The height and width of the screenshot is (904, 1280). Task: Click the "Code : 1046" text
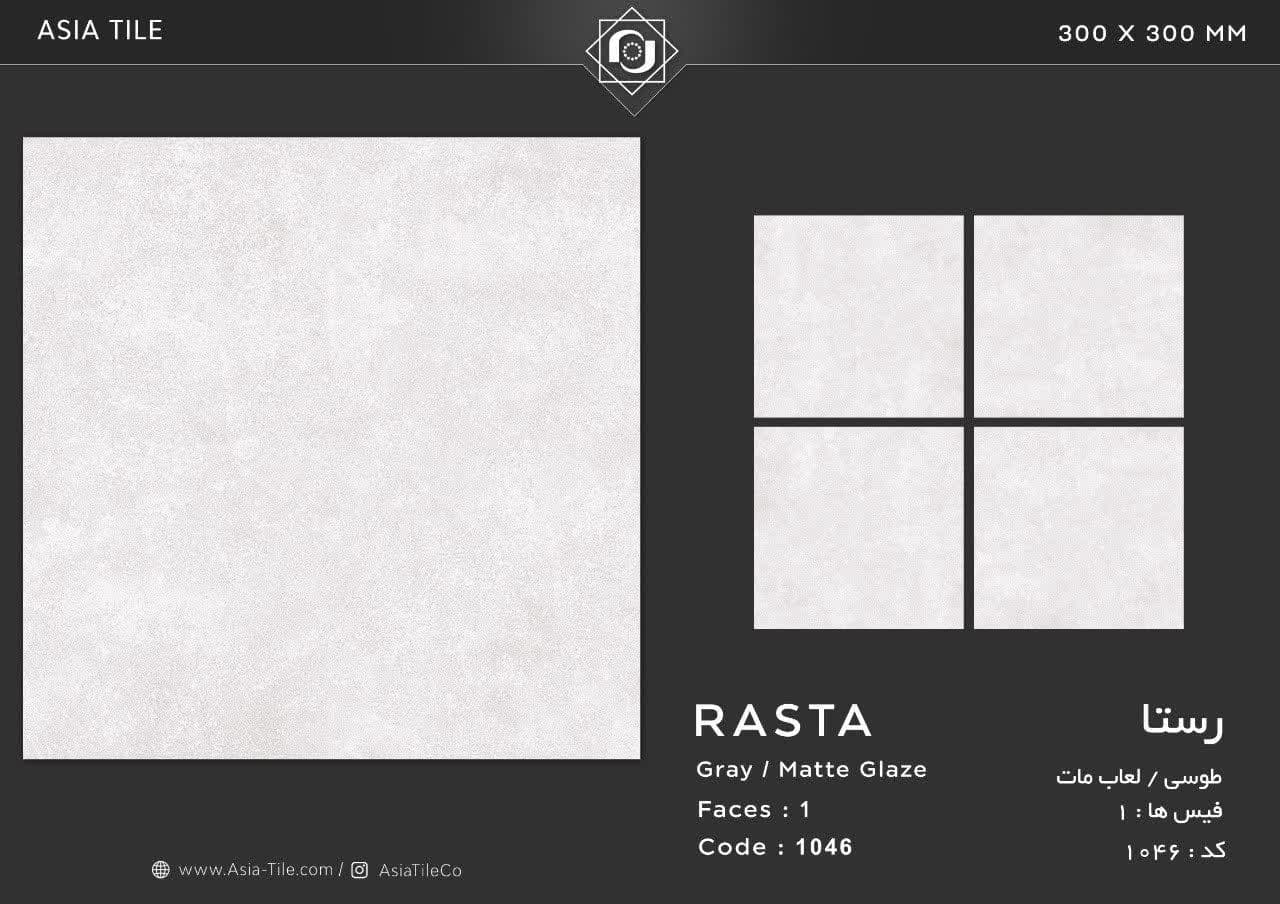(775, 847)
